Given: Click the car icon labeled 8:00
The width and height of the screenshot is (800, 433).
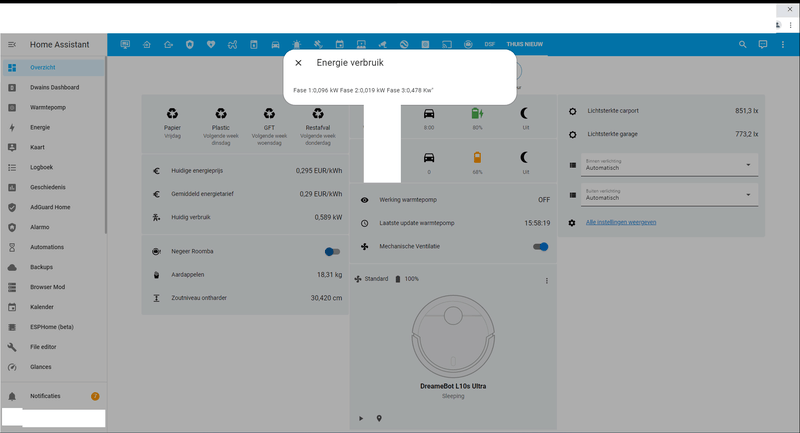Looking at the screenshot, I should [429, 114].
